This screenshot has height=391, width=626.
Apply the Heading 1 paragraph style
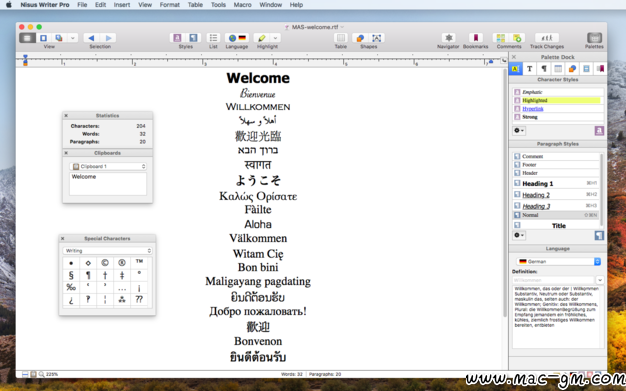[556, 183]
